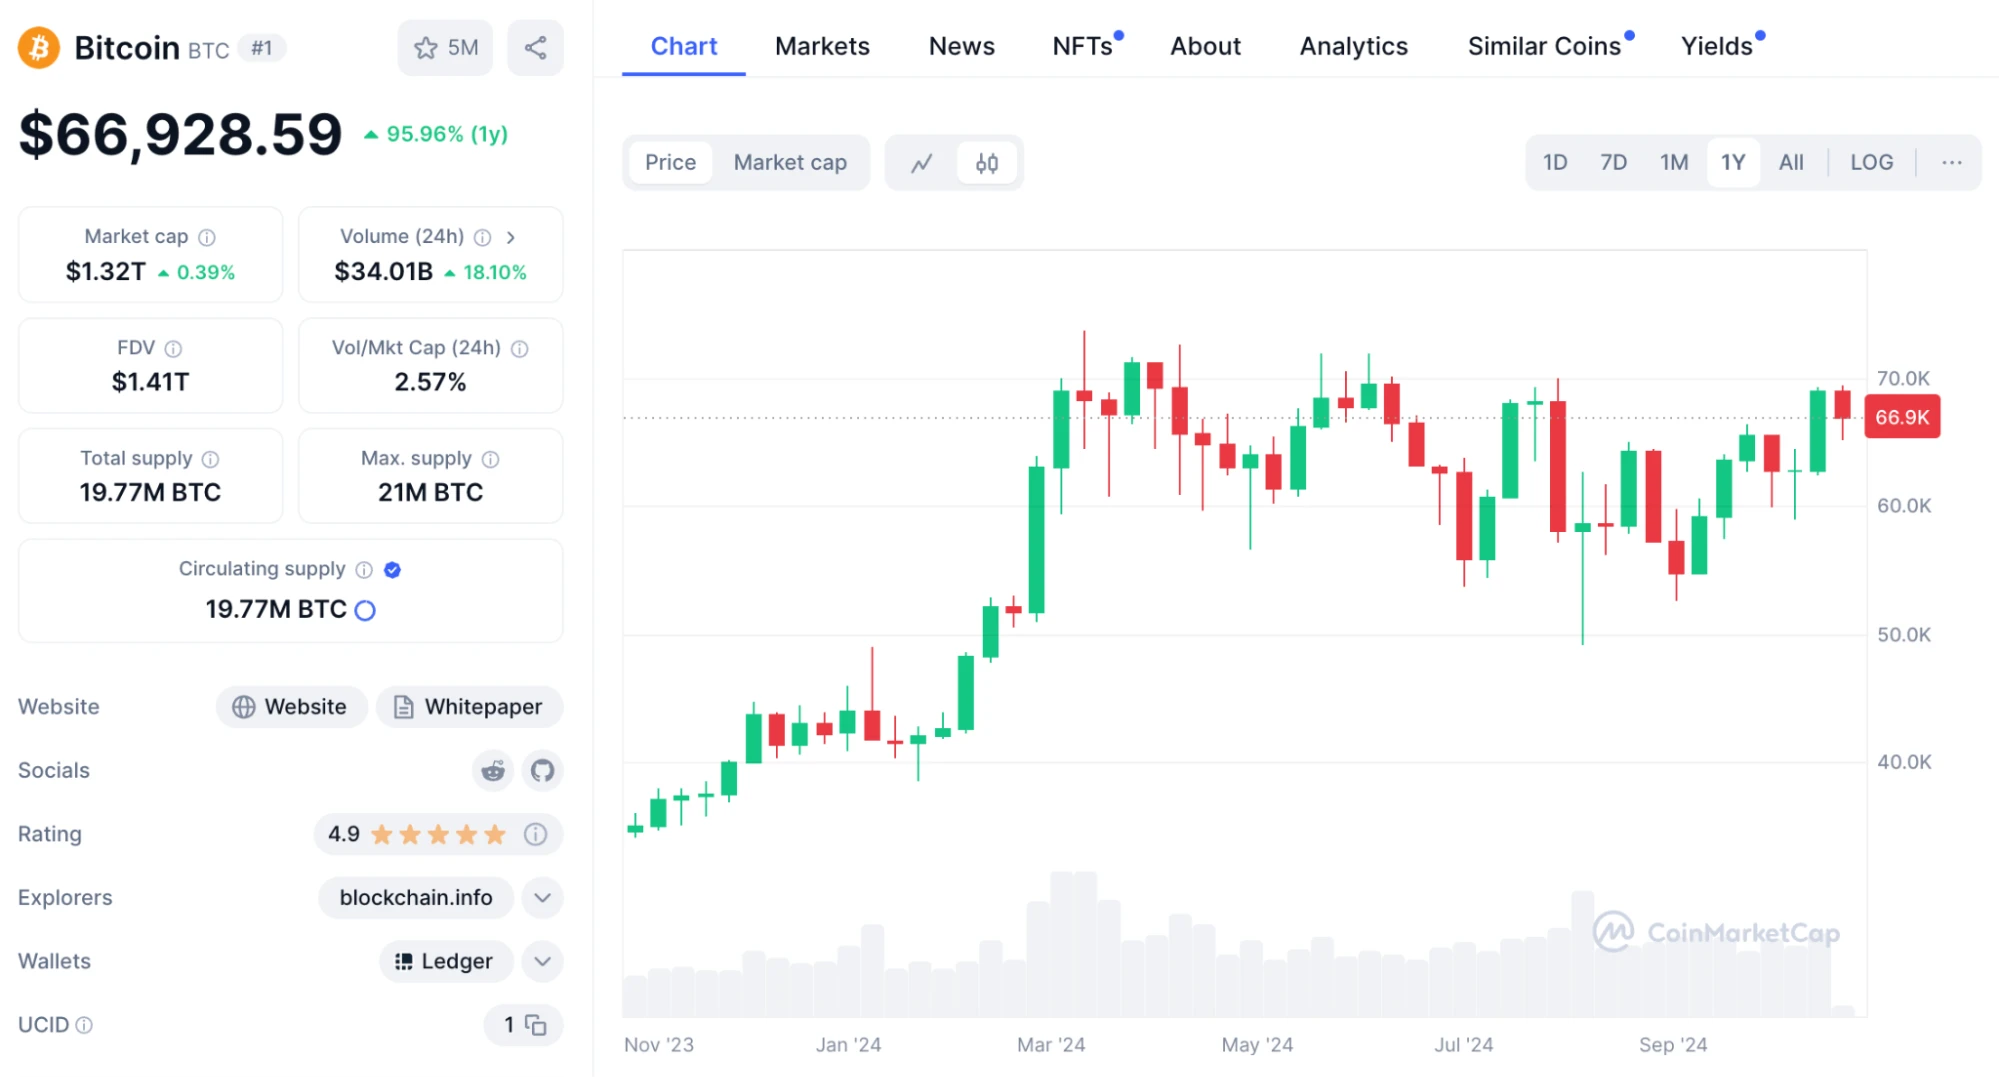Switch to the NFTs tab
Viewport: 1999px width, 1077px height.
pos(1083,46)
